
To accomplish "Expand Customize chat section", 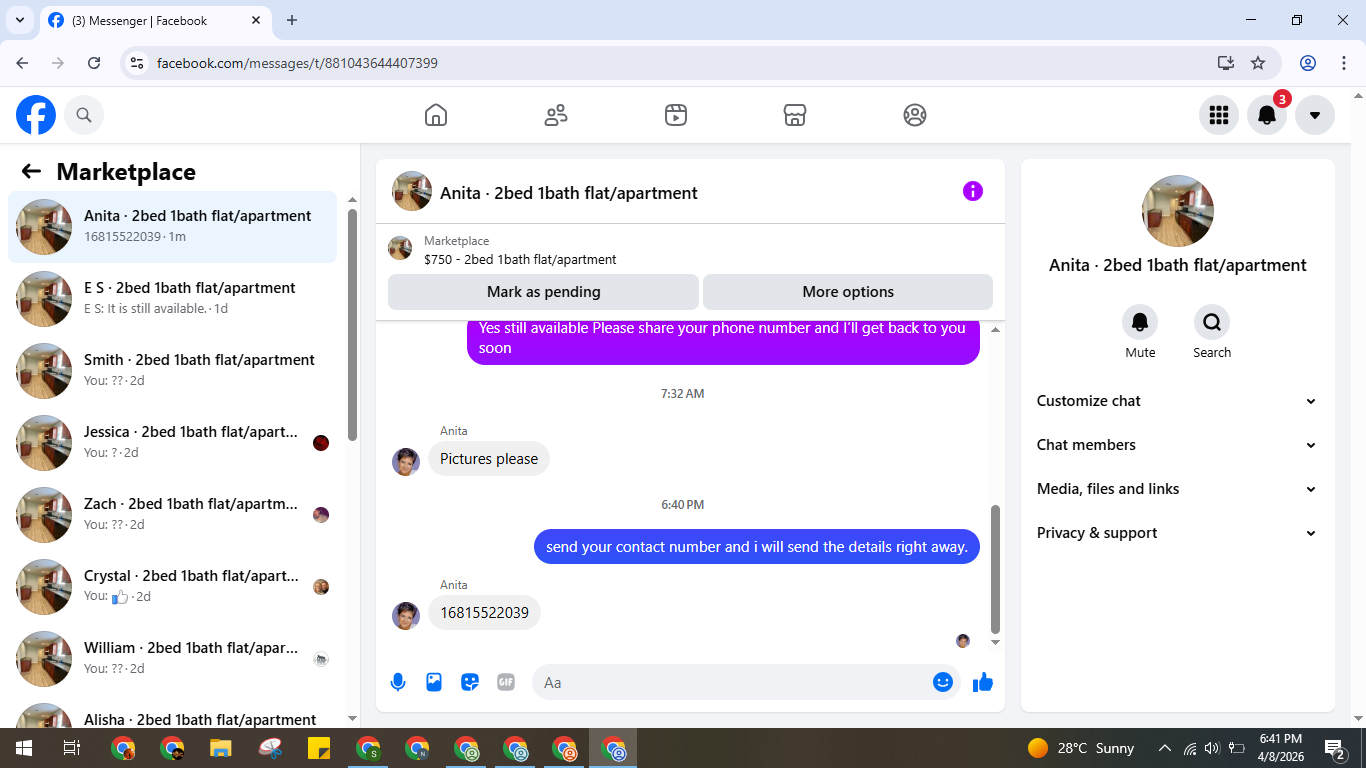I will [1177, 401].
